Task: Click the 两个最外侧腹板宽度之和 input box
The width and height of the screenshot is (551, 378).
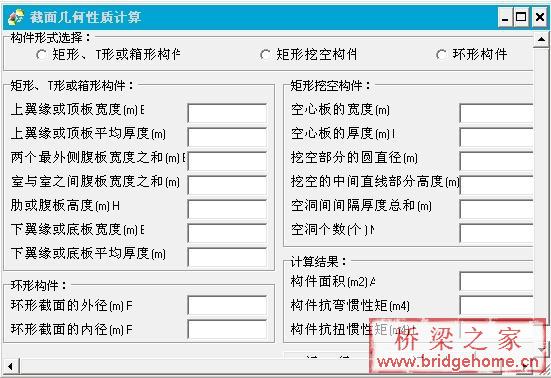Action: point(227,161)
